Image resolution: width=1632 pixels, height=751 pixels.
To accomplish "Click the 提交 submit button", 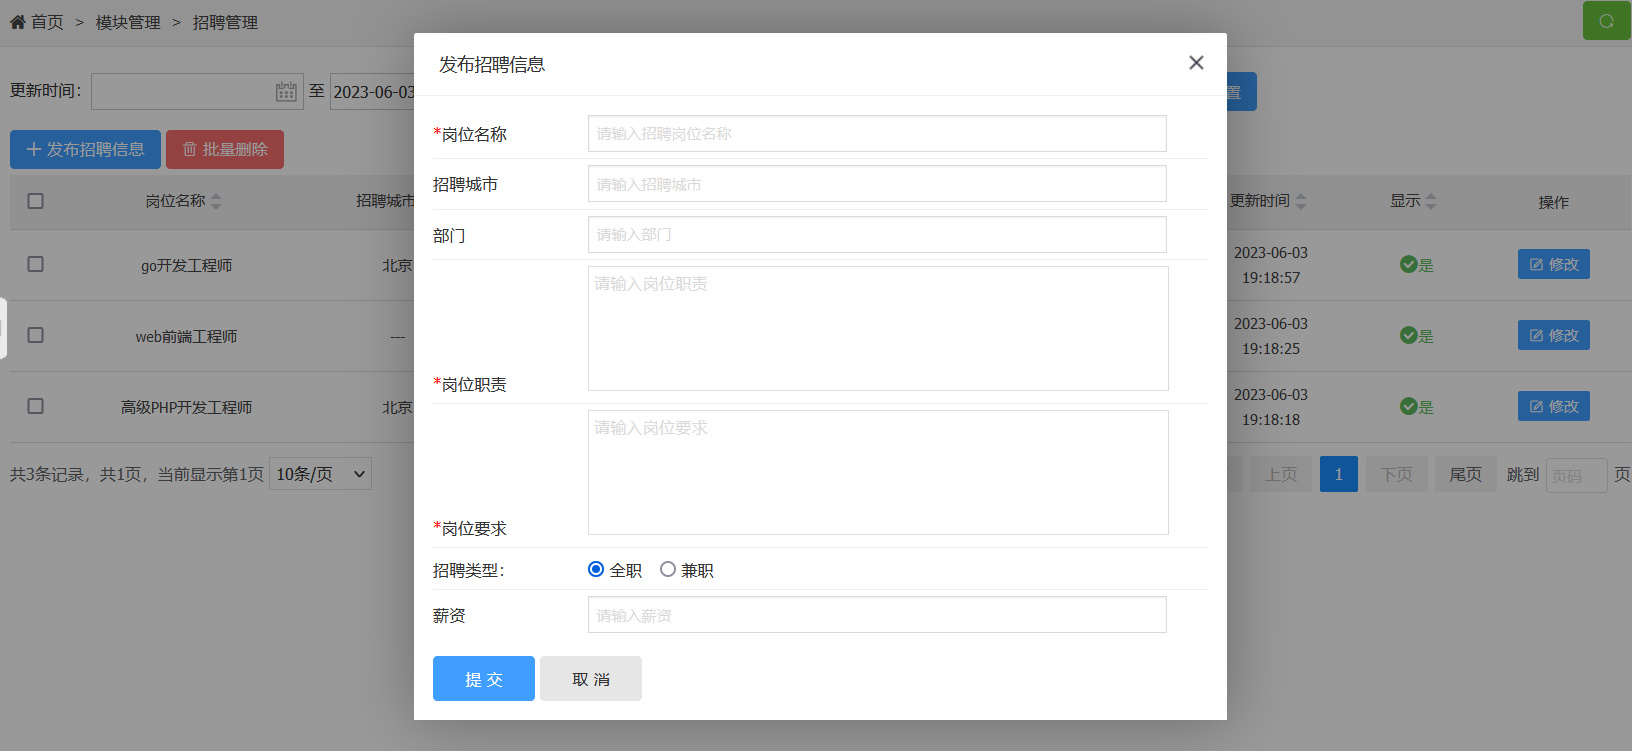I will (484, 679).
